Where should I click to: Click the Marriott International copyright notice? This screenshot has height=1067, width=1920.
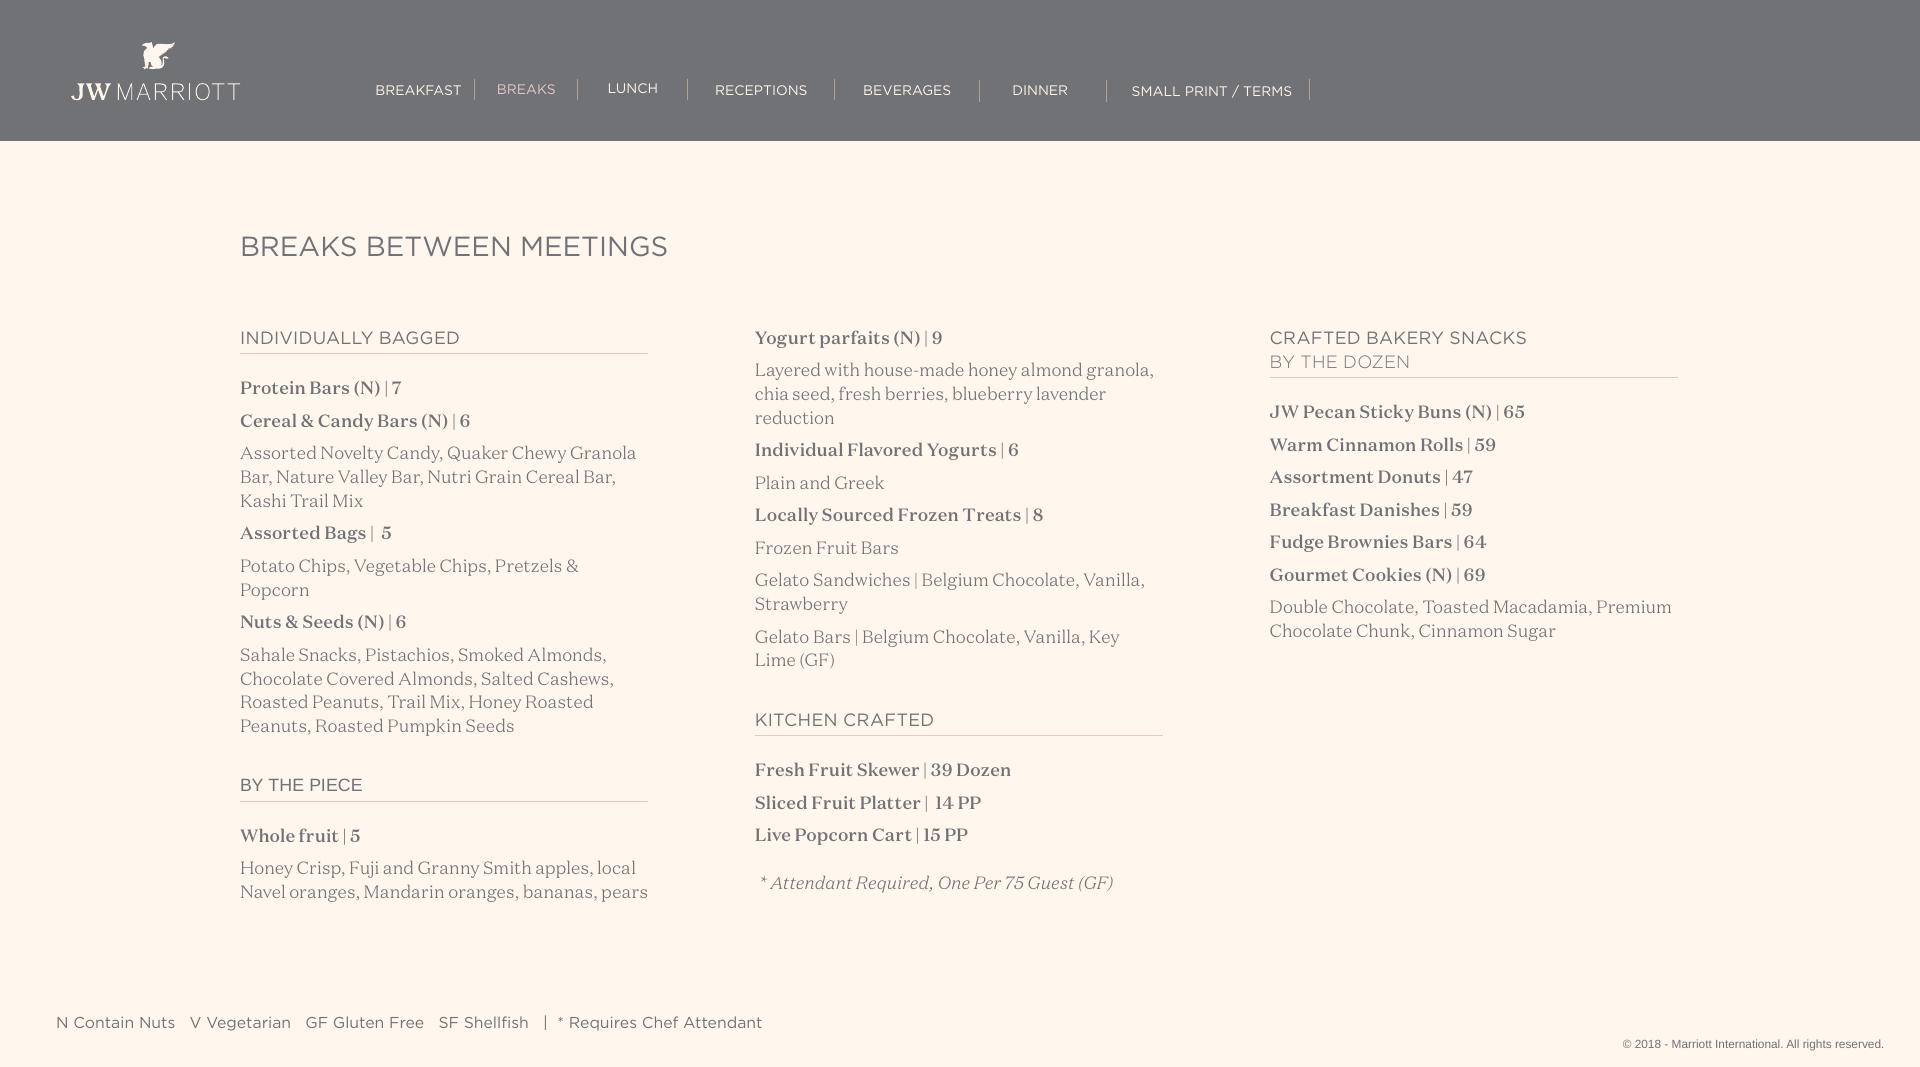[1752, 1044]
